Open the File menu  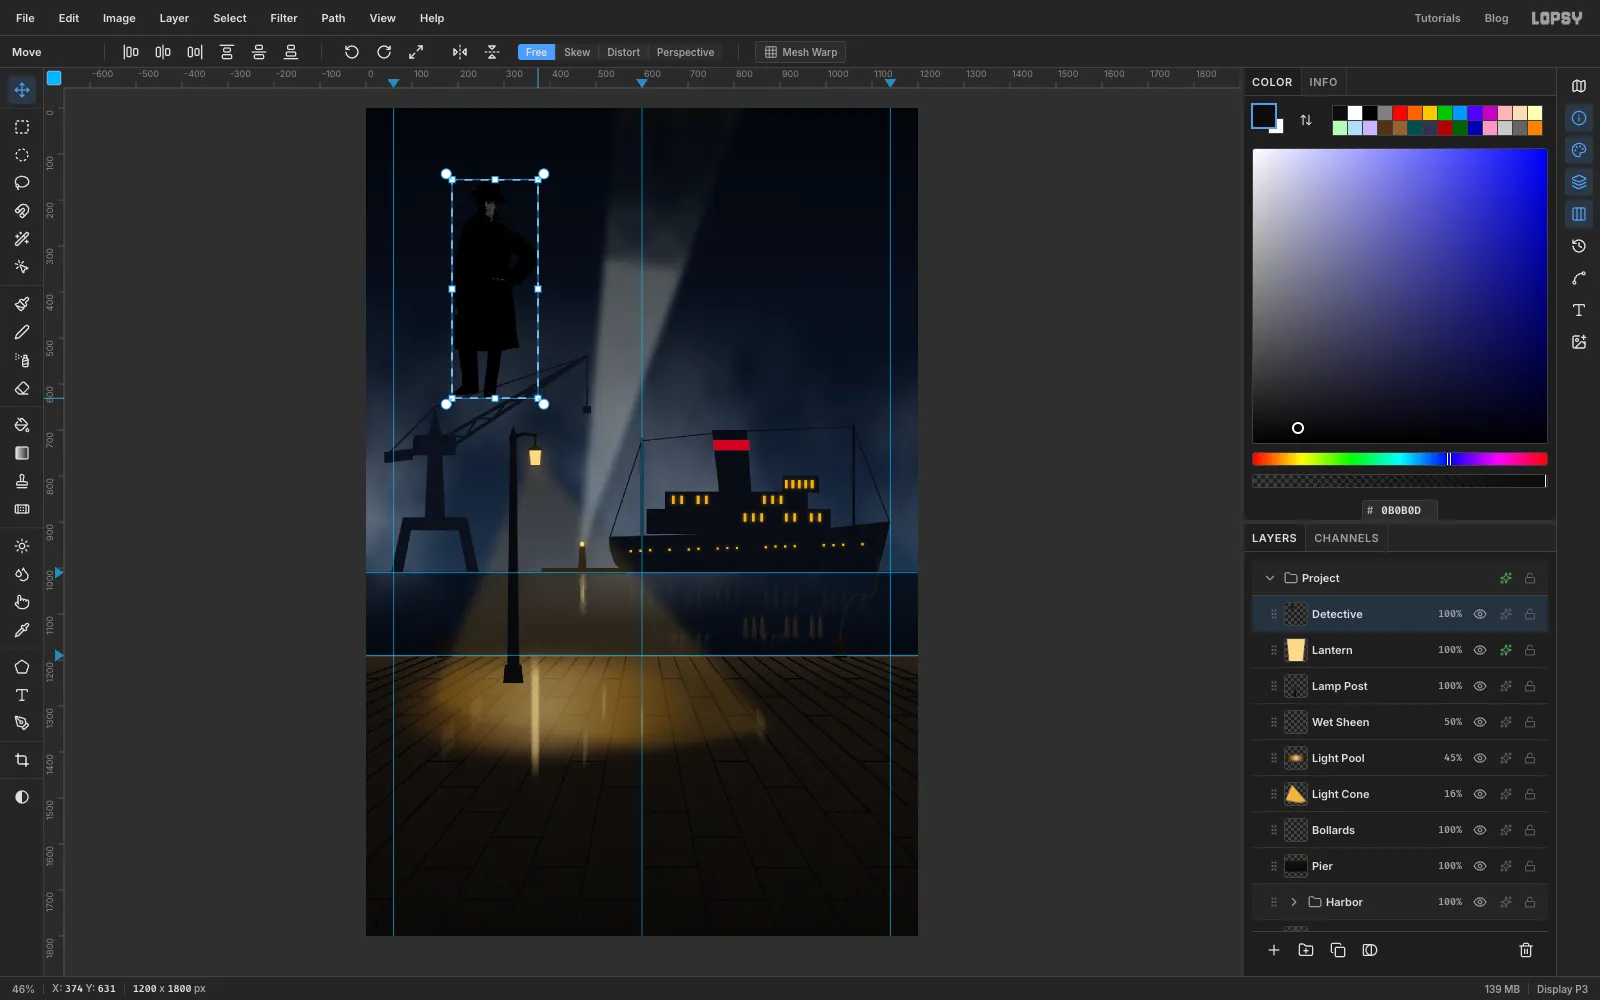(x=25, y=18)
